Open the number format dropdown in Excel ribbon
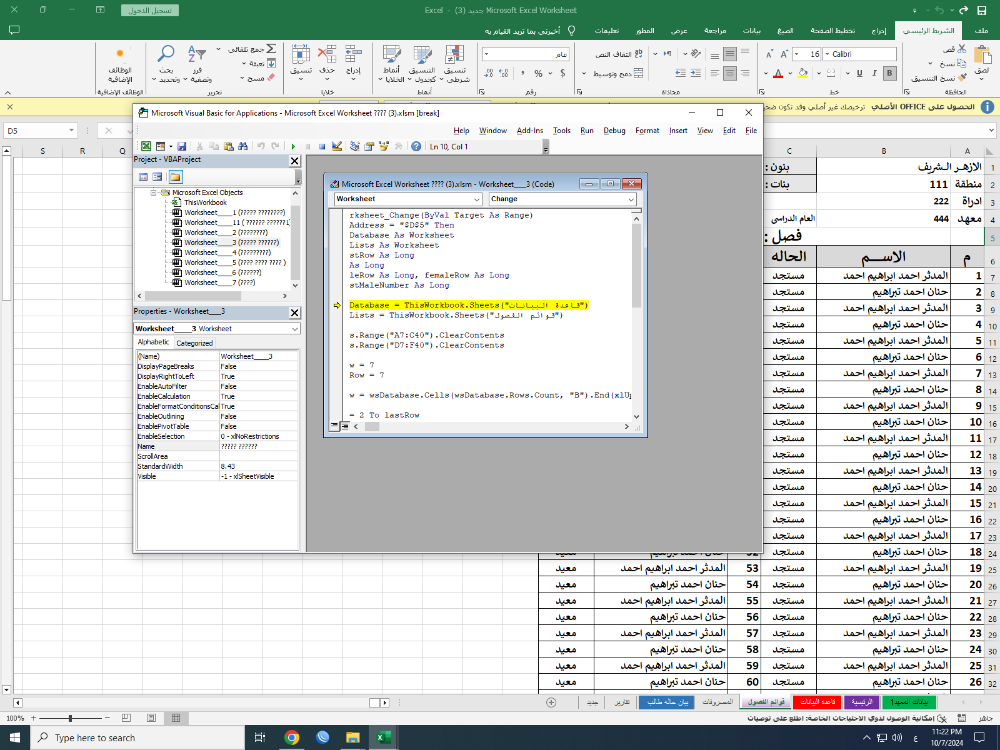1000x750 pixels. tap(487, 54)
